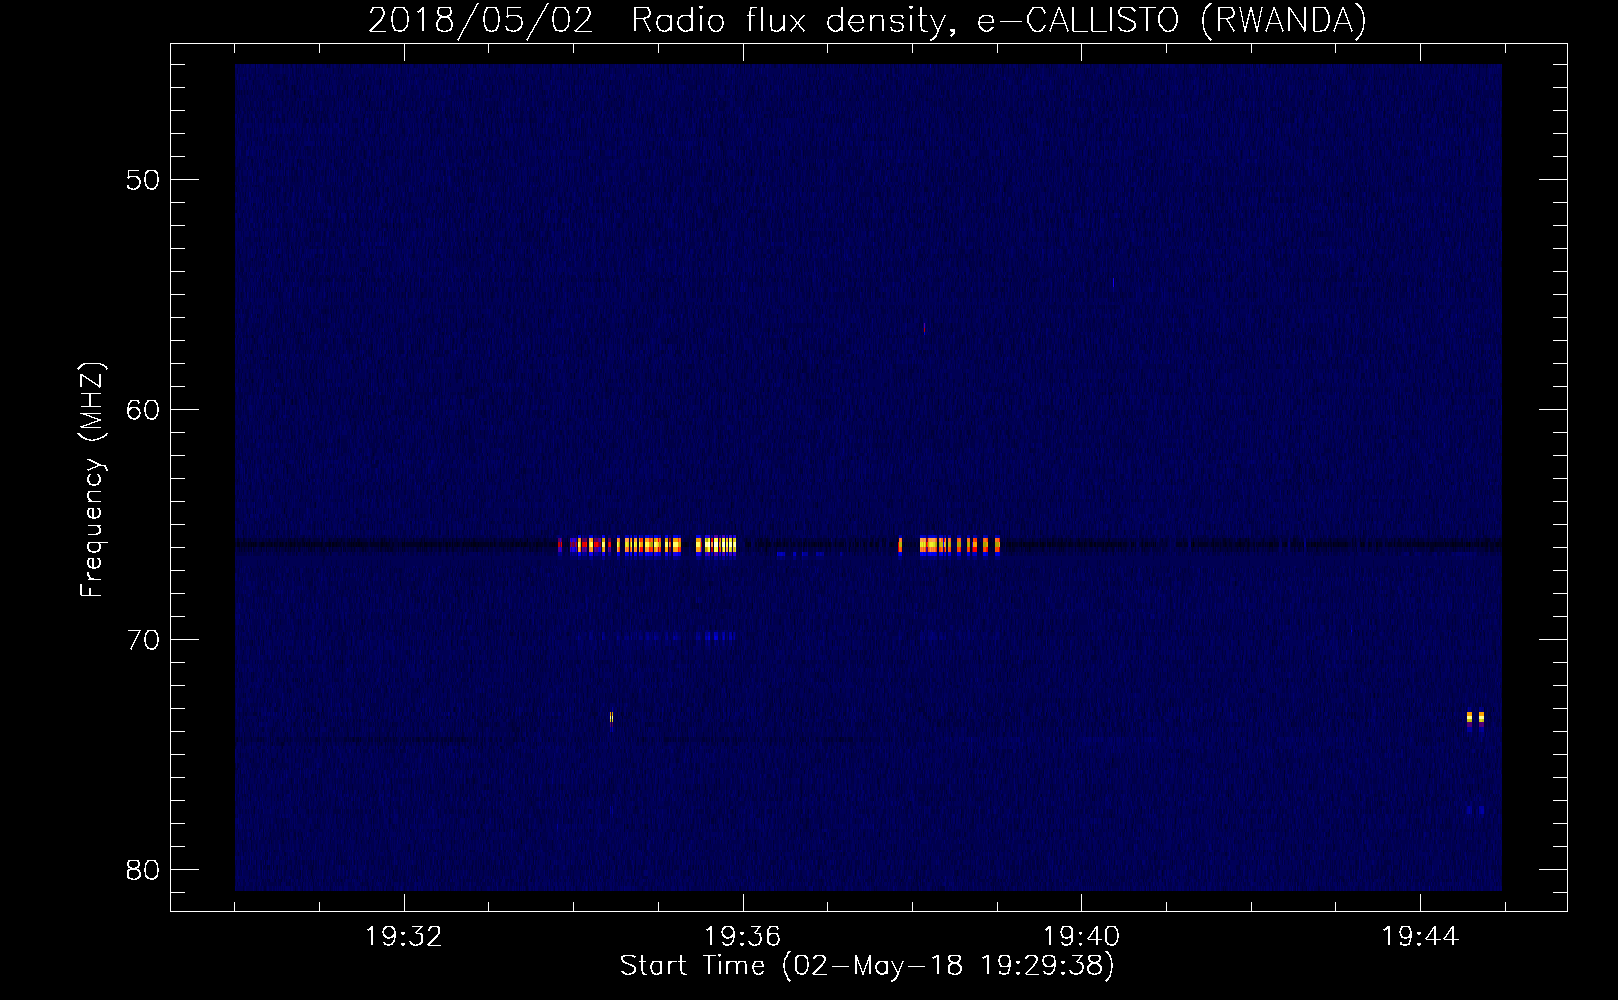This screenshot has height=1000, width=1618.
Task: Click the plot title 'Radio flux density, e-CALLISTO (RWANDA)'
Action: click(x=998, y=20)
